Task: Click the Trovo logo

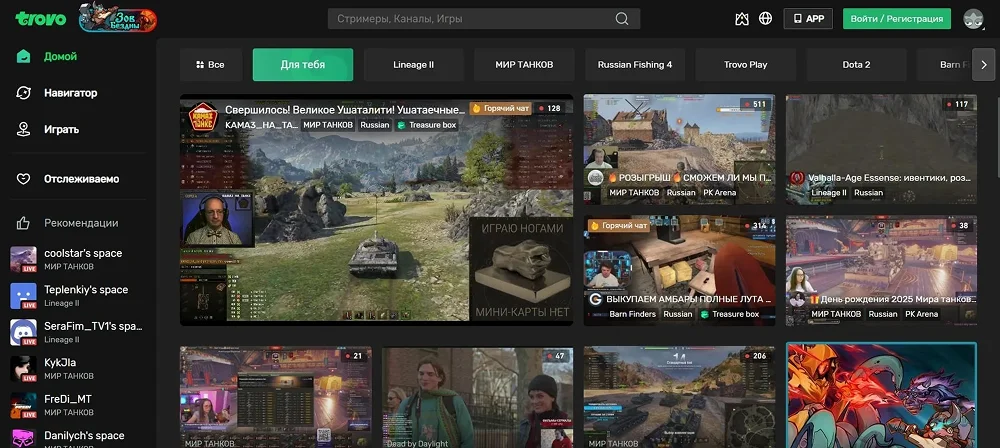Action: [x=40, y=18]
